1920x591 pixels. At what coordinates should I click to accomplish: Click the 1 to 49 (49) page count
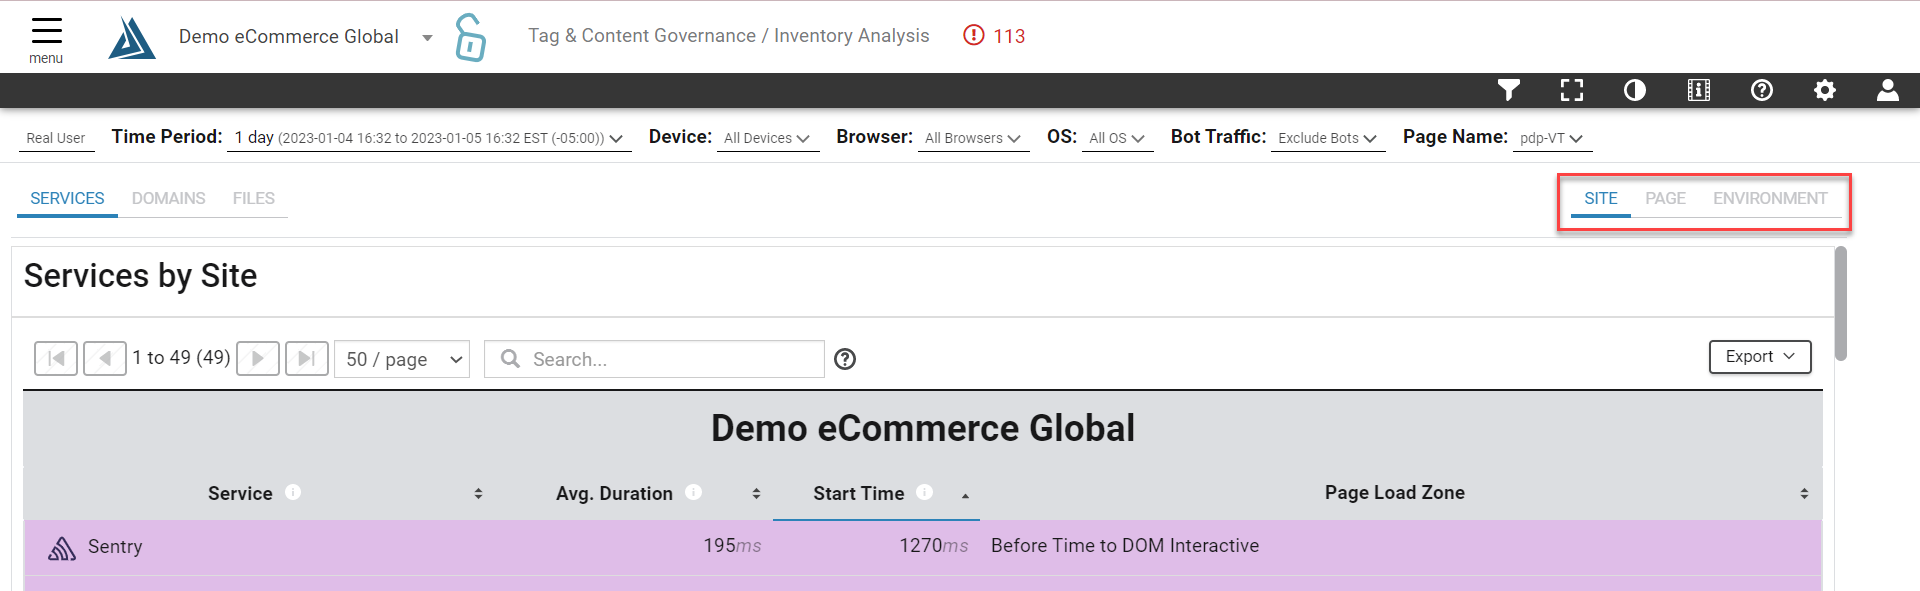[x=181, y=358]
